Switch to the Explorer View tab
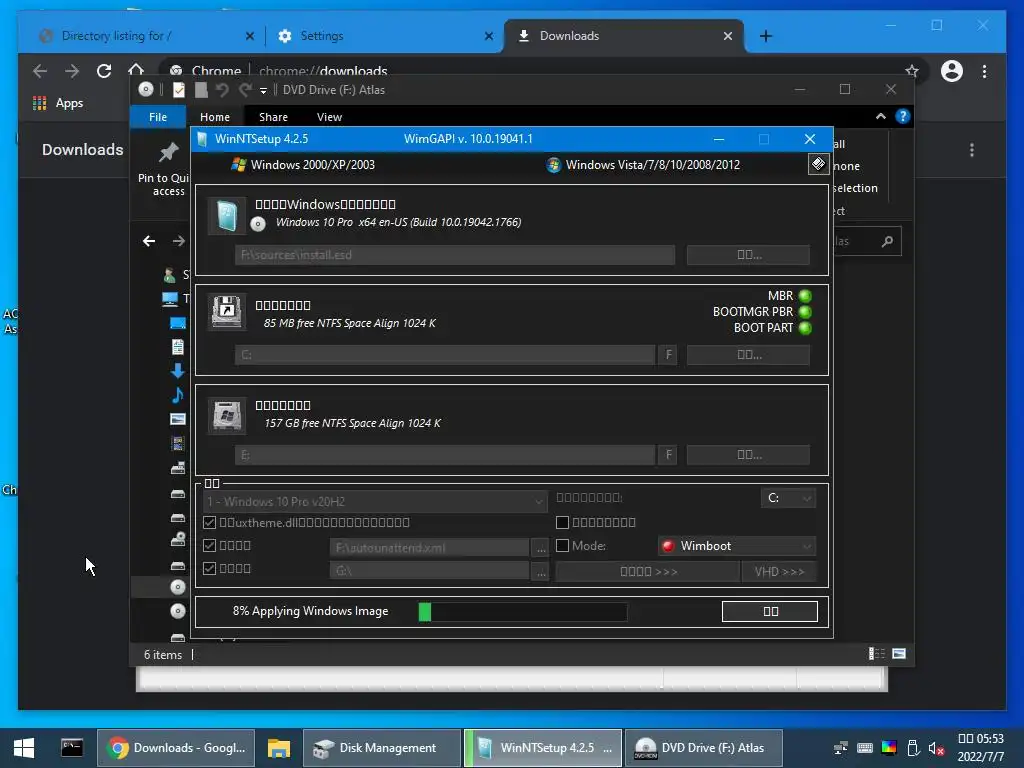The width and height of the screenshot is (1024, 768). [329, 117]
